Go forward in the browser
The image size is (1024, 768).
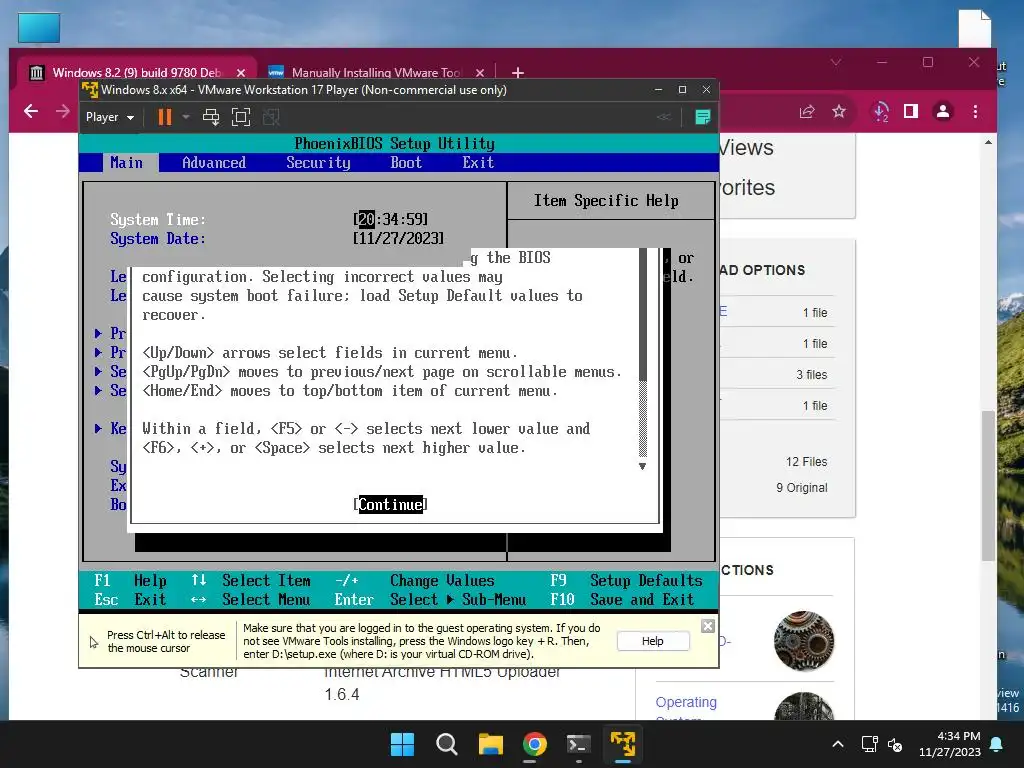63,112
